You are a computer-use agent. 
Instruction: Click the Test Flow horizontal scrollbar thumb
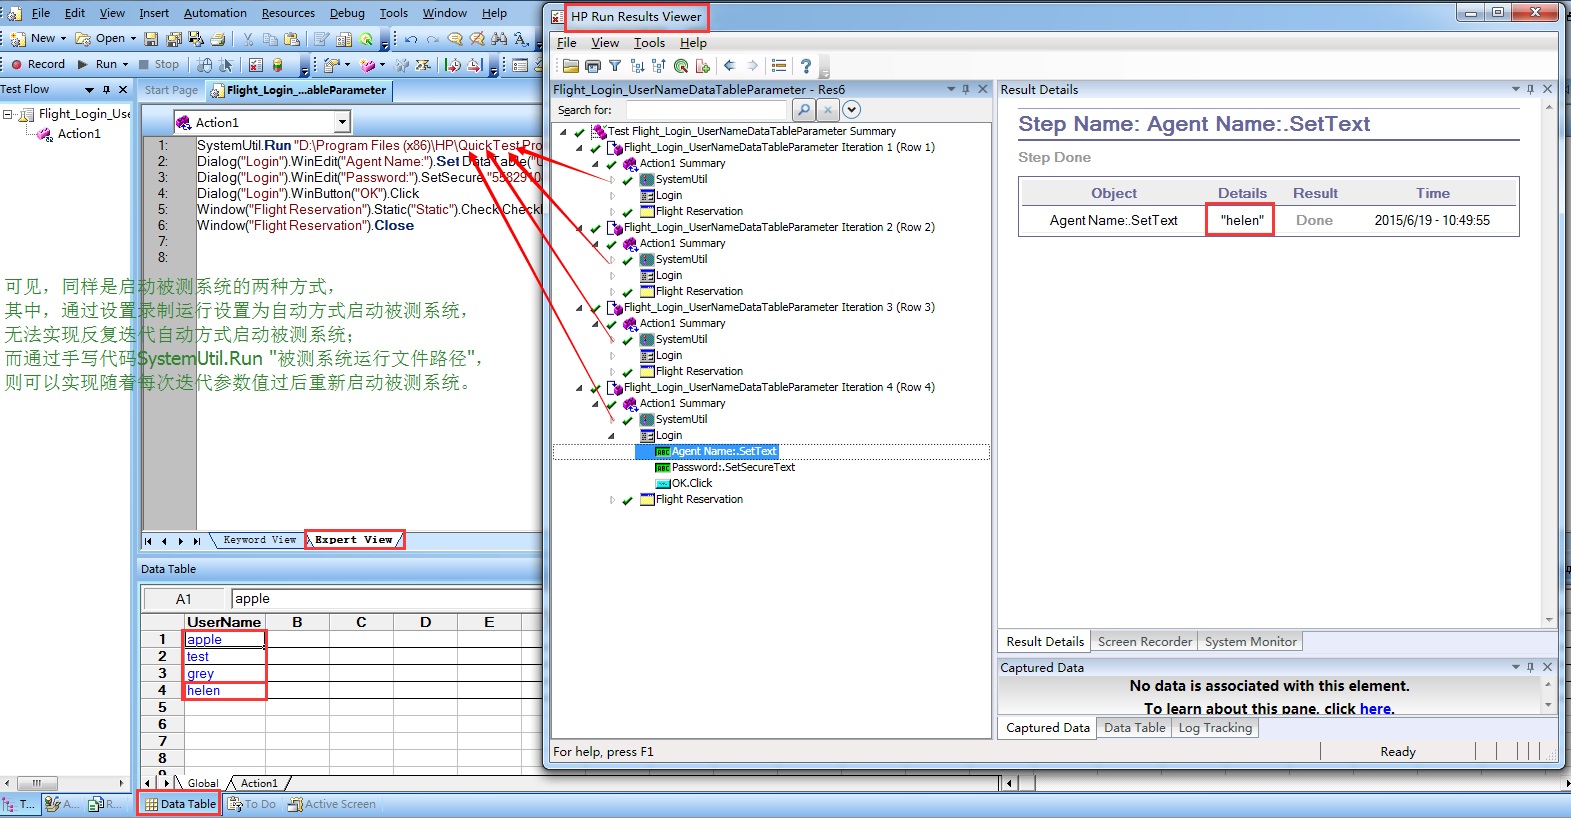(37, 783)
